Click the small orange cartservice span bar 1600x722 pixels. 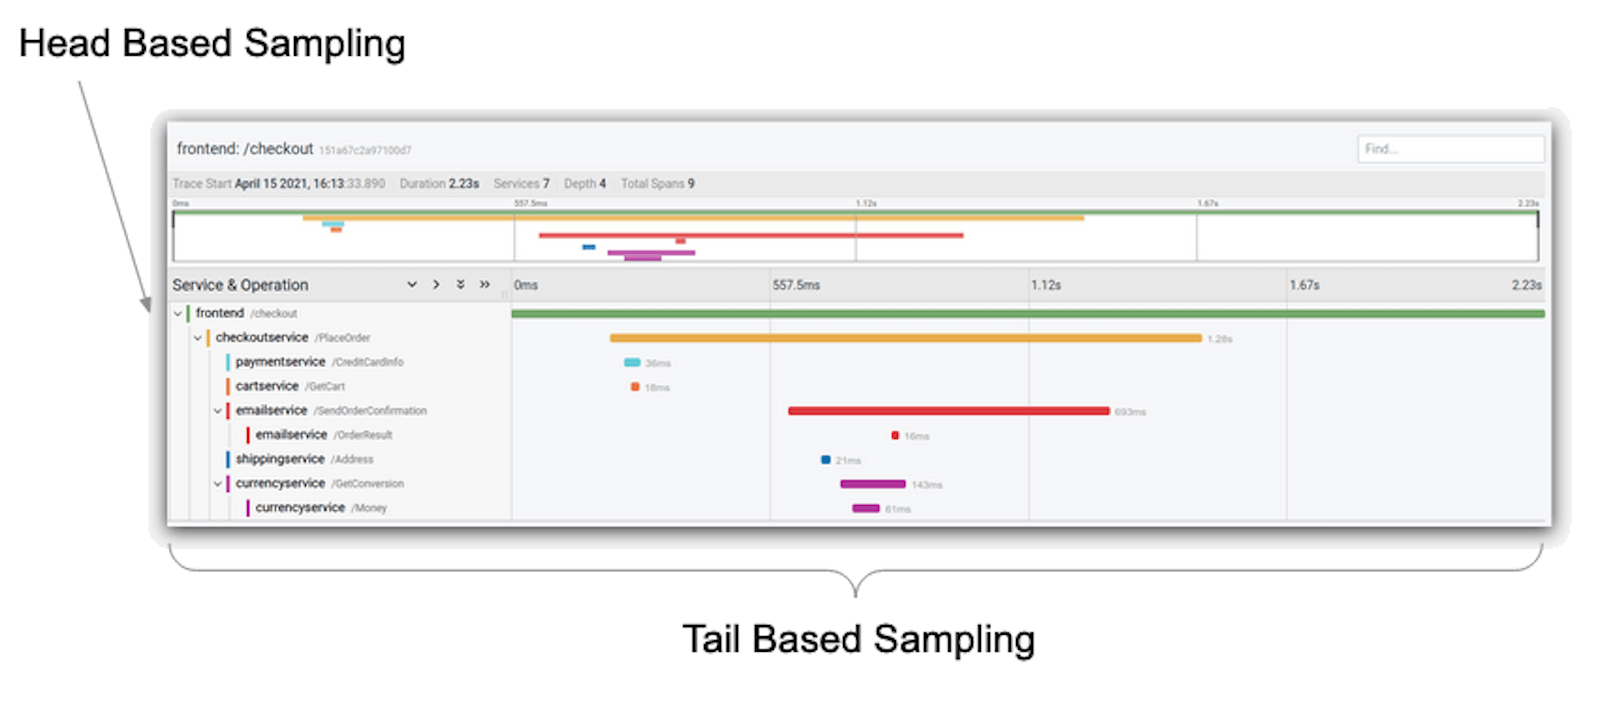coord(635,387)
